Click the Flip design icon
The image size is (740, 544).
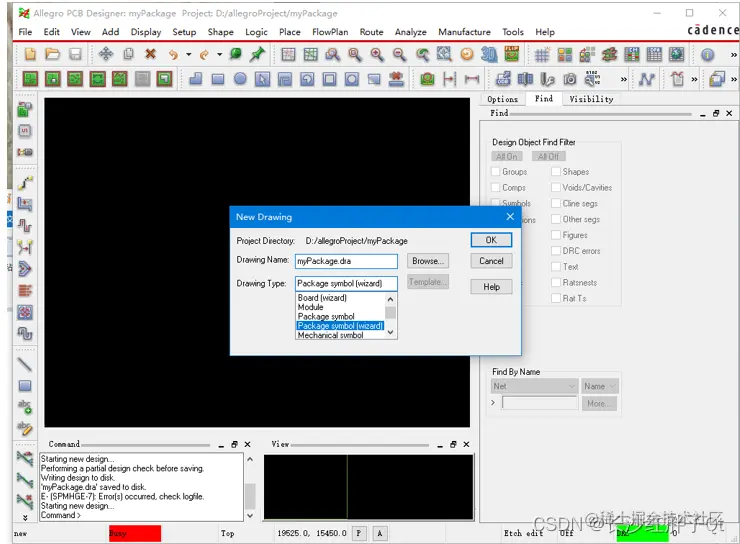512,54
